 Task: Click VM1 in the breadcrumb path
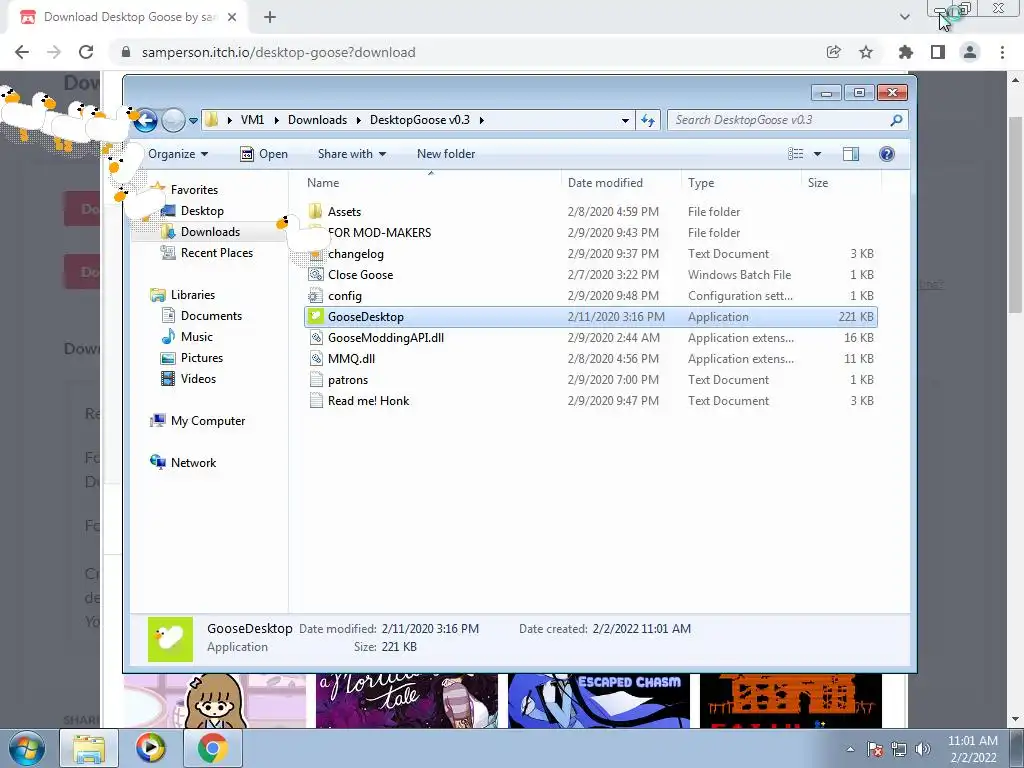tap(252, 120)
